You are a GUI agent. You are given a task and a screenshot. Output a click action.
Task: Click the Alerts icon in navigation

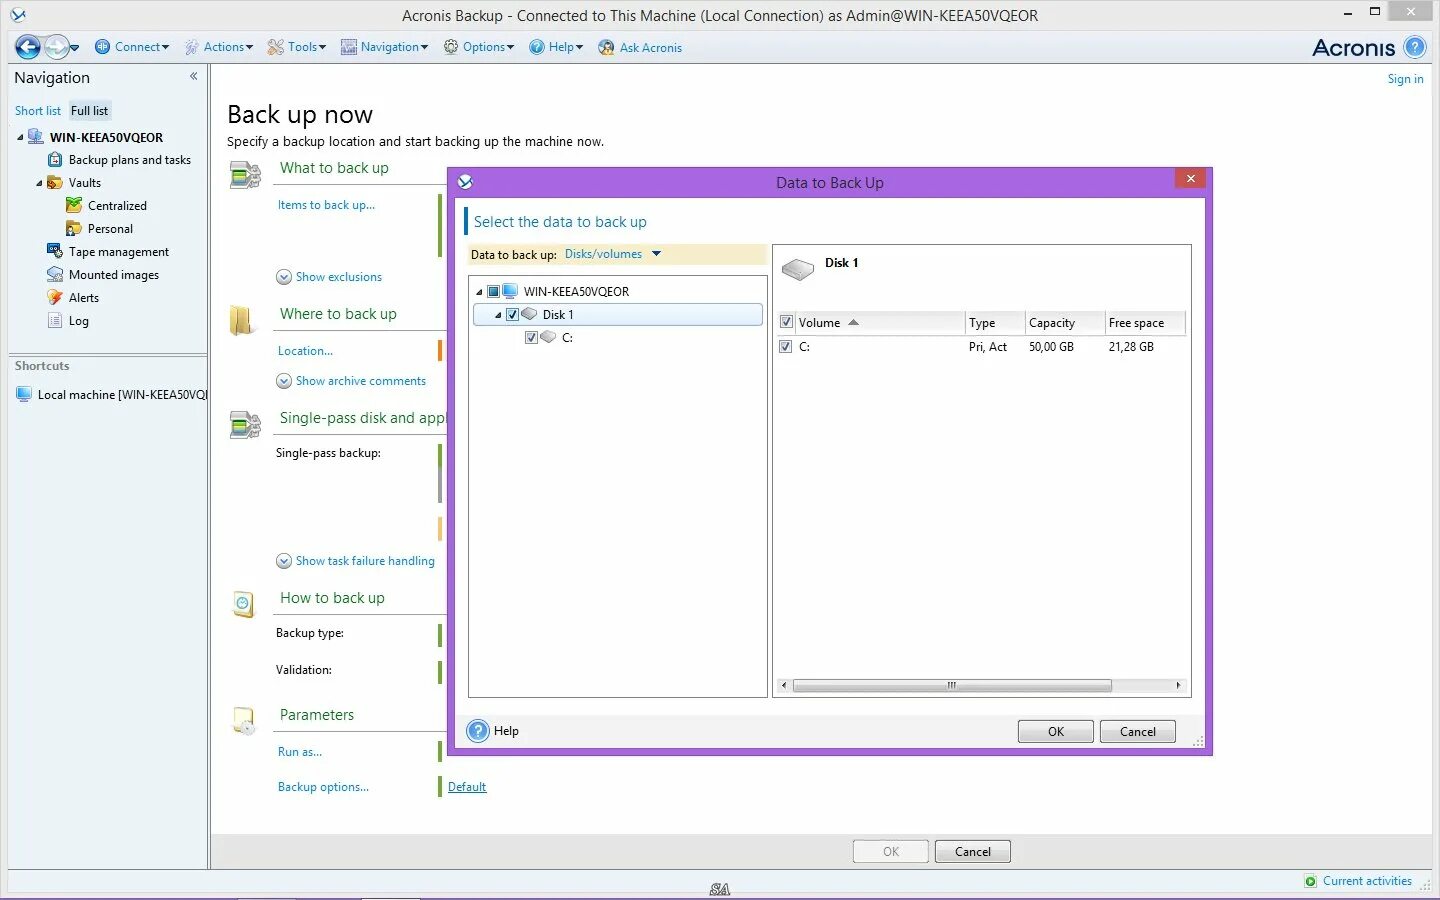55,297
